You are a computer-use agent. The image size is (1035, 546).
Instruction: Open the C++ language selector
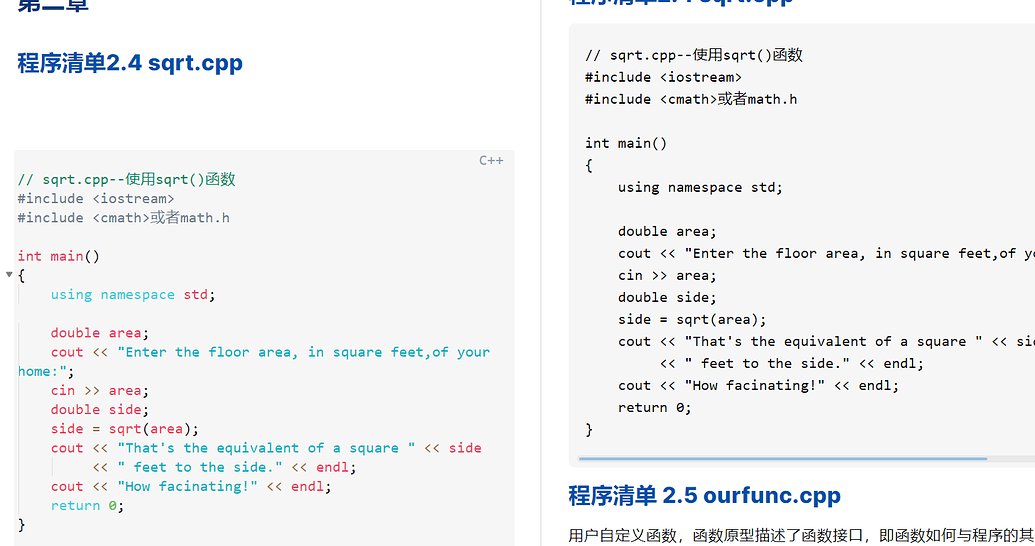[x=490, y=160]
